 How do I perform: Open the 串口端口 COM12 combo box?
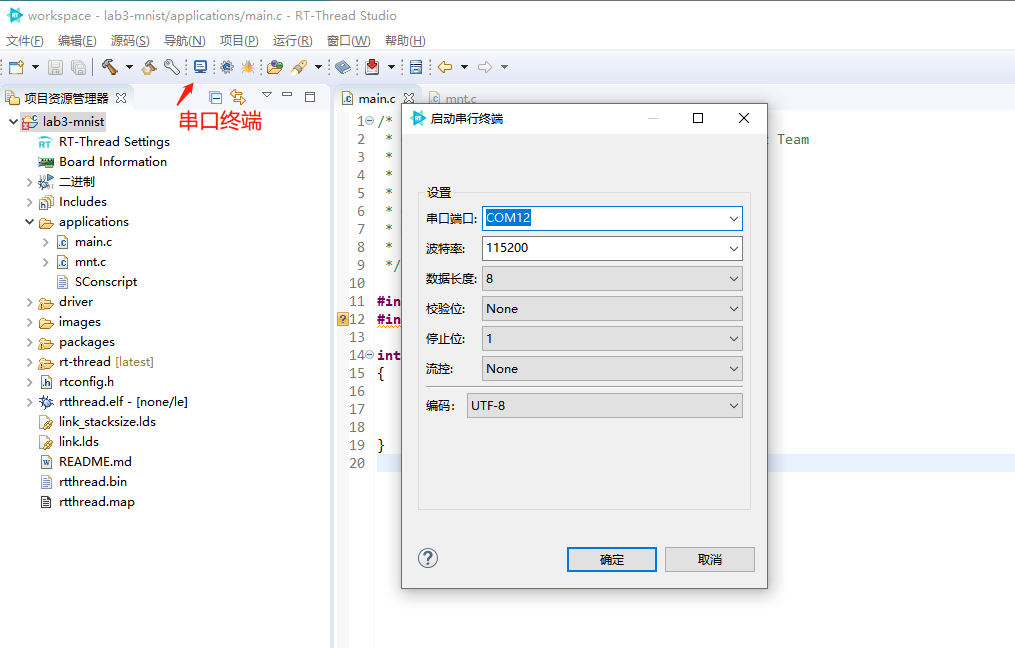point(612,218)
